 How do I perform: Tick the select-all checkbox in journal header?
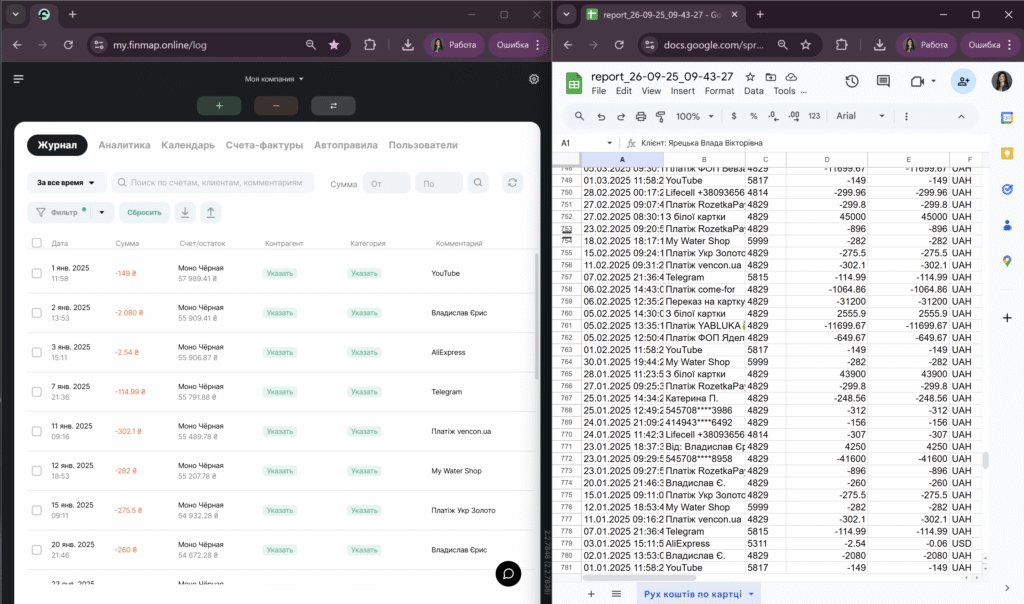pyautogui.click(x=37, y=243)
